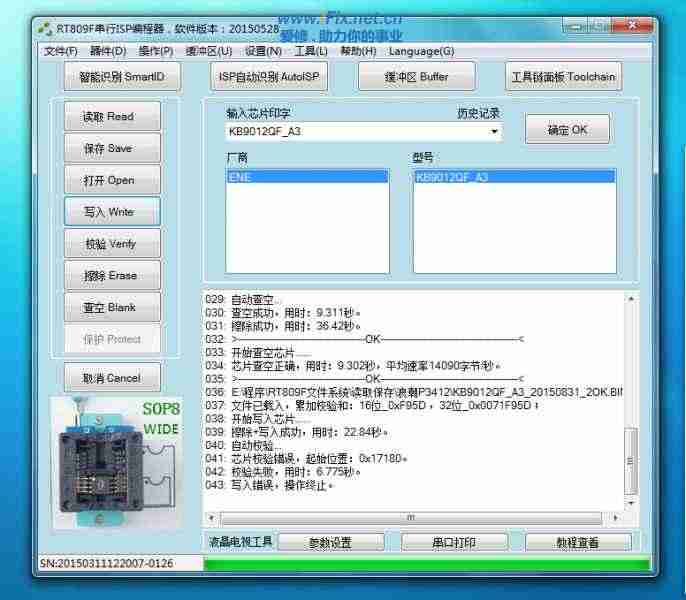
Task: Click log line 042 校验失败
Action: tap(283, 472)
